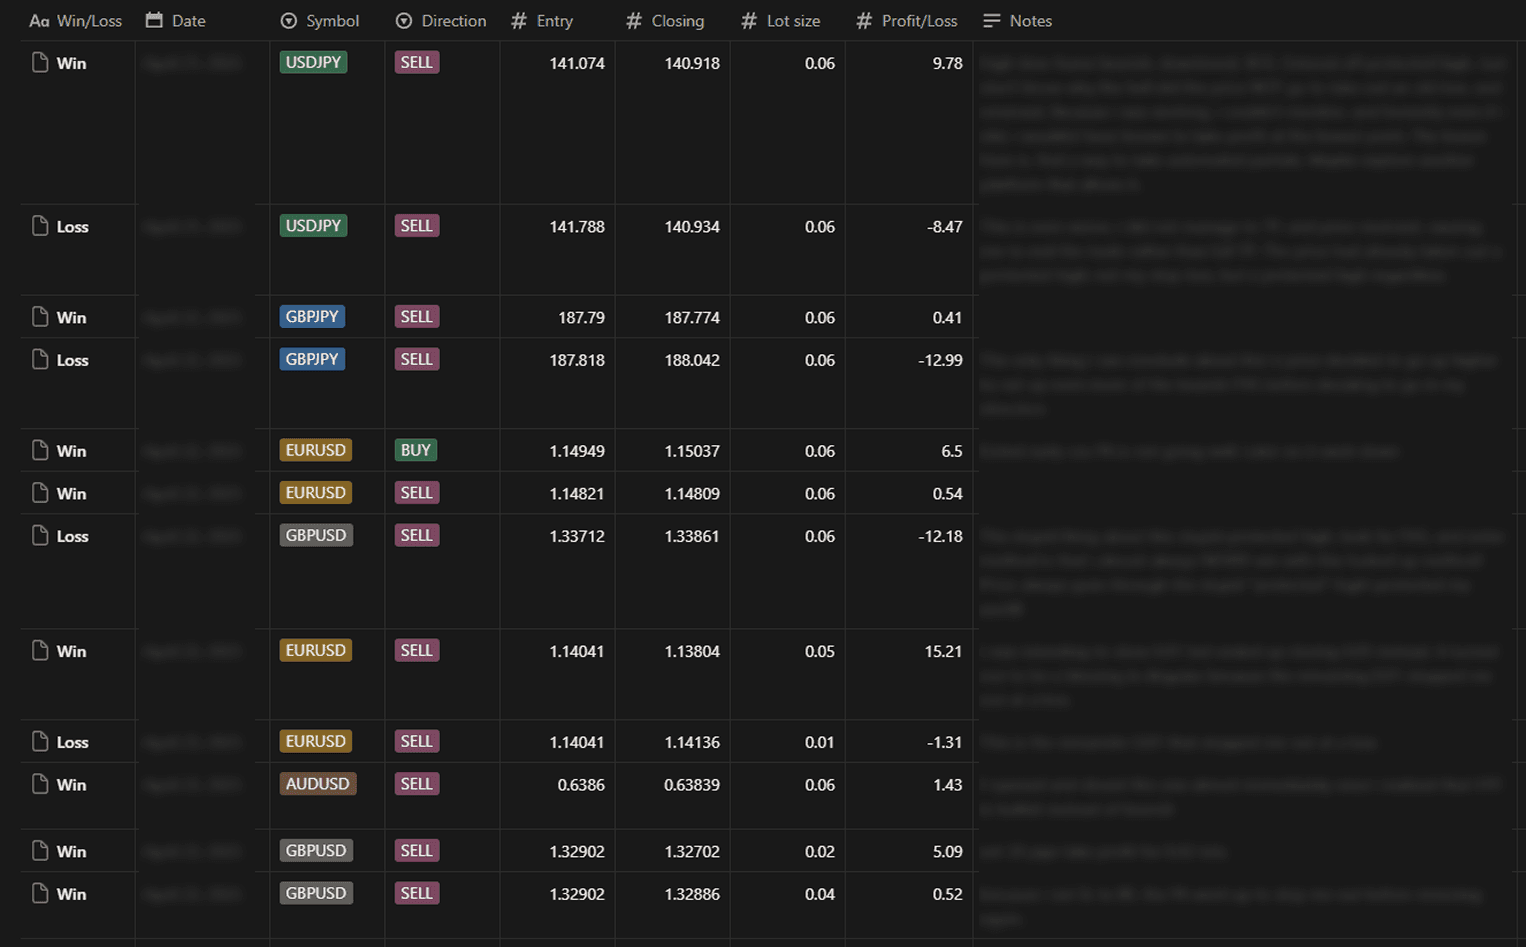Click the page icon of the USDJPY row with entry 141.074

point(40,63)
